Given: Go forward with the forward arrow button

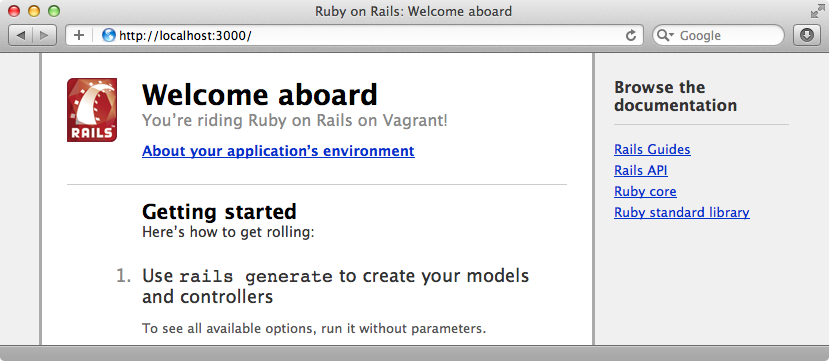Looking at the screenshot, I should (44, 35).
